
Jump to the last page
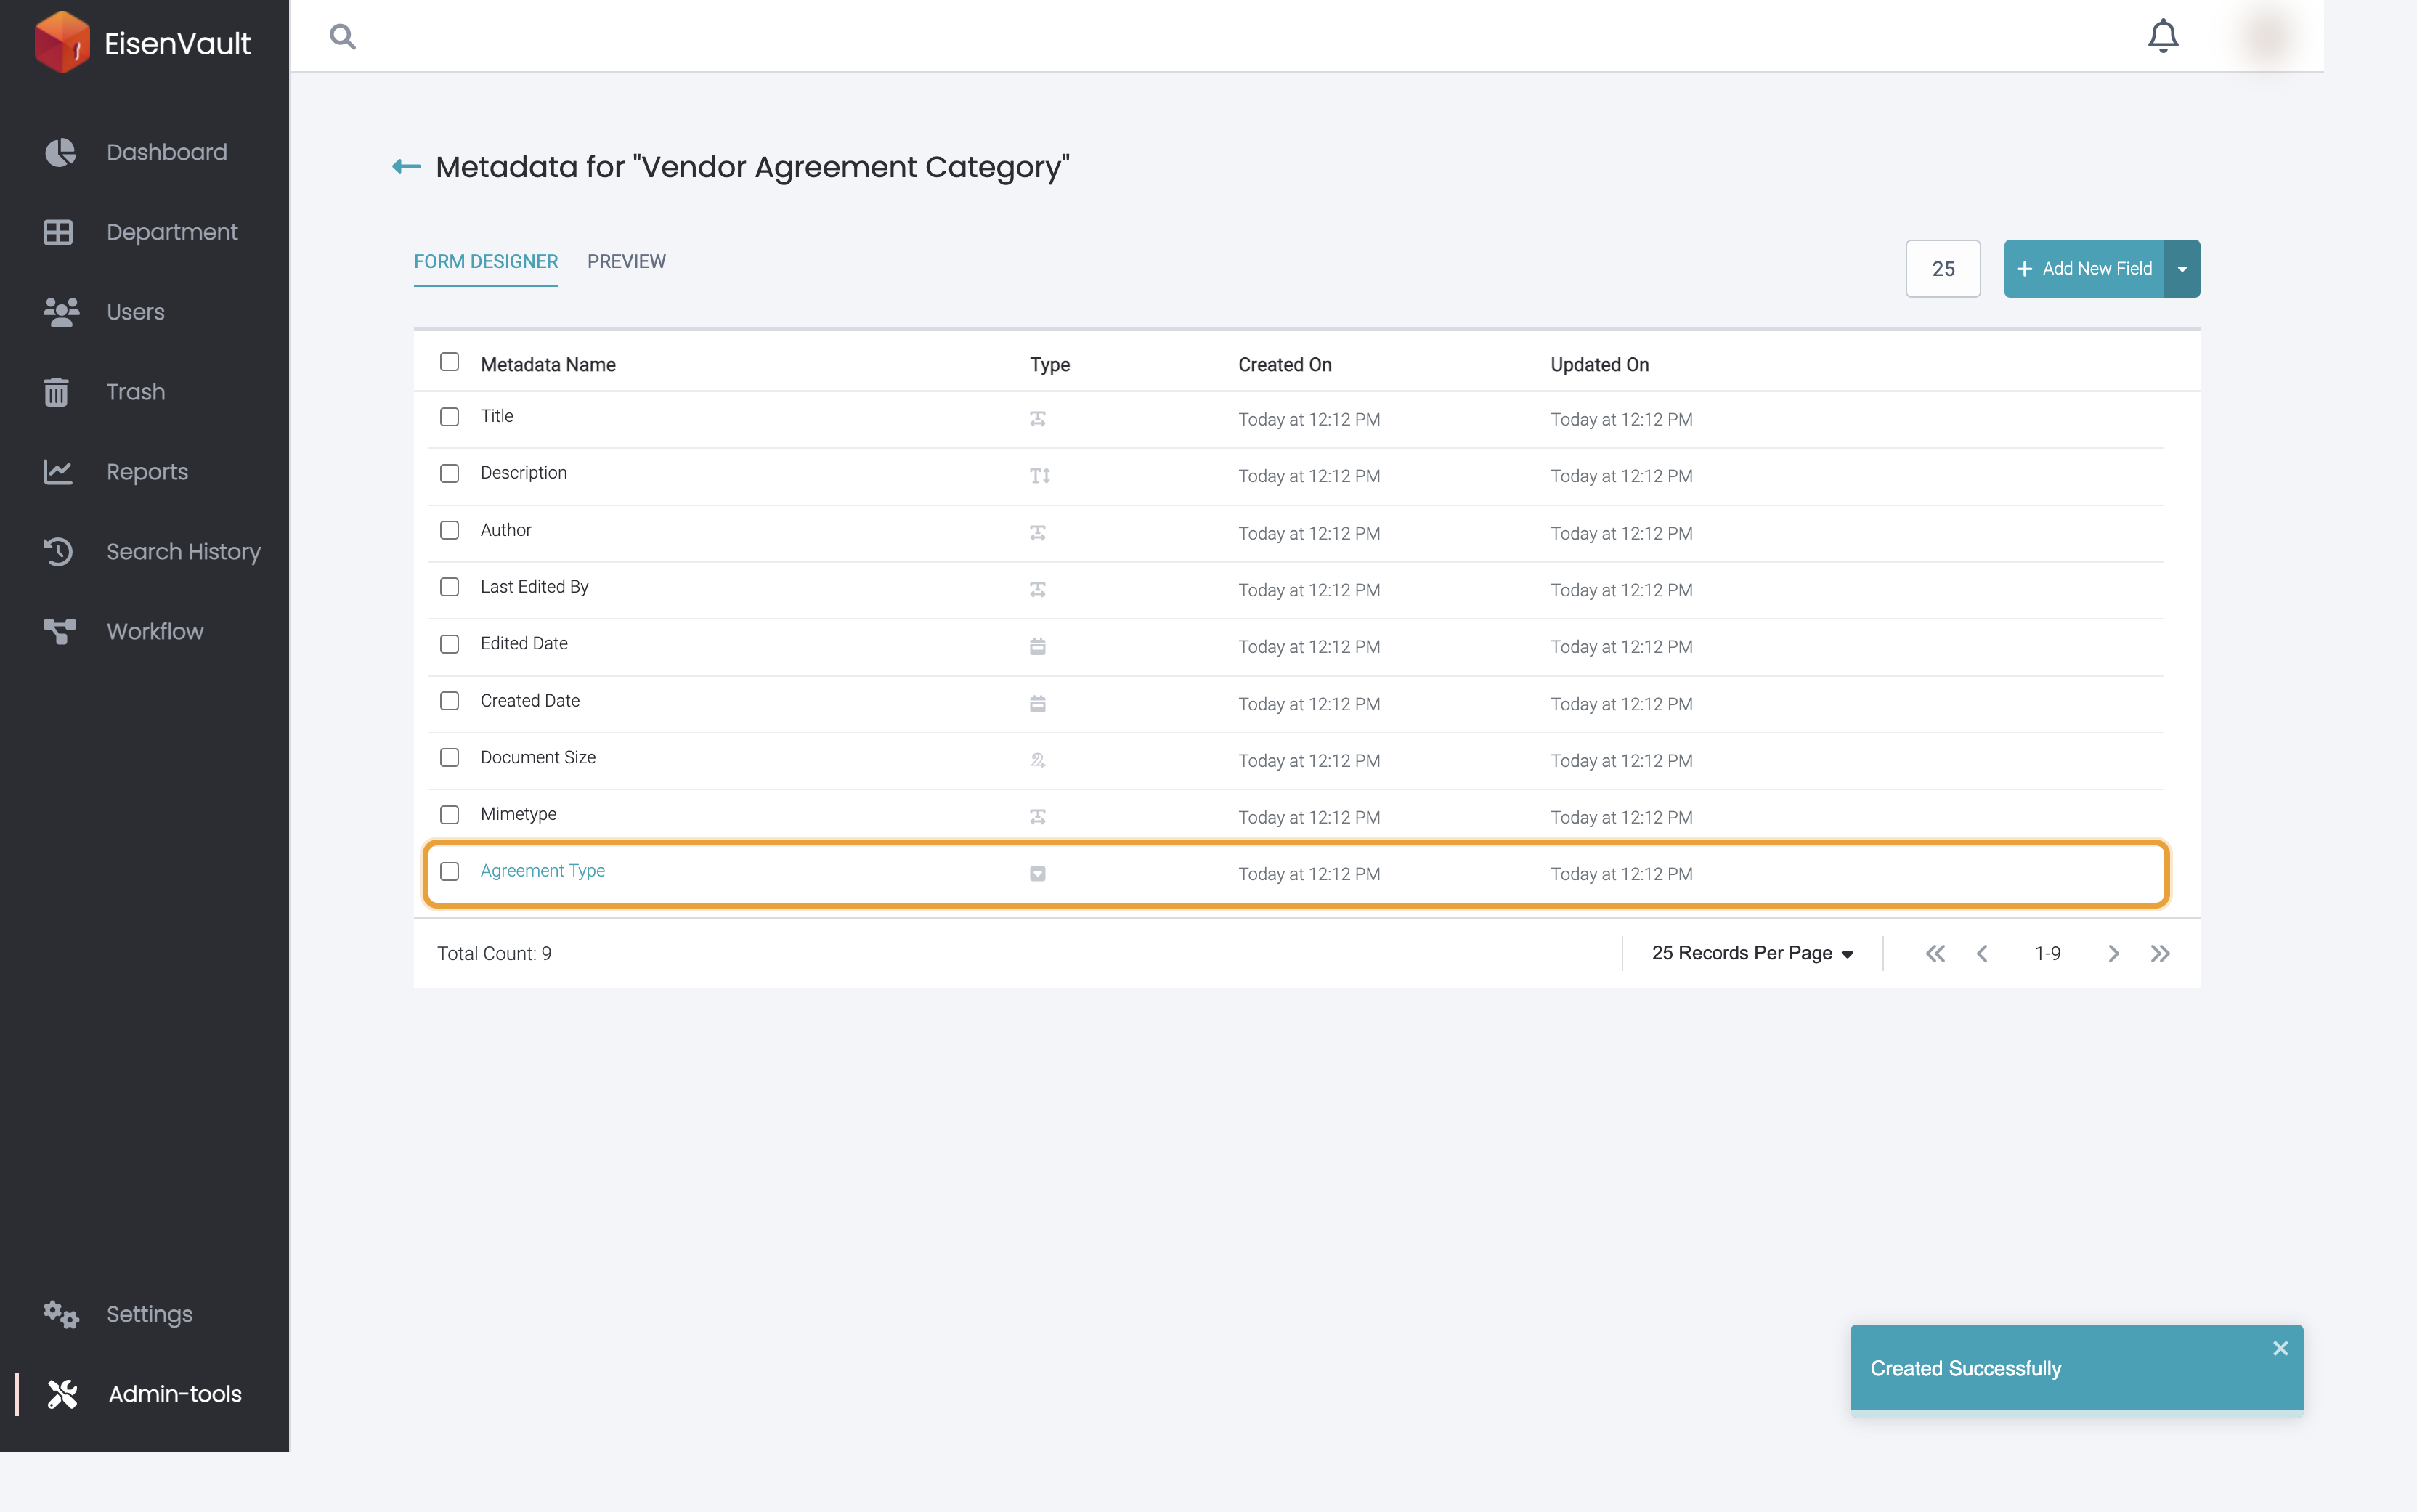(2160, 954)
